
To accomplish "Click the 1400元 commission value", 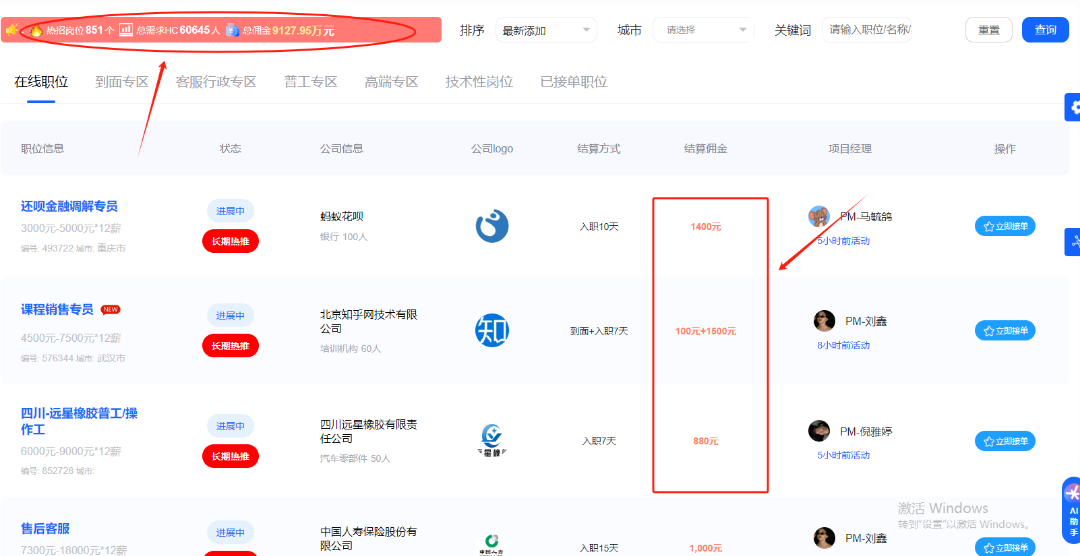I will click(x=706, y=227).
